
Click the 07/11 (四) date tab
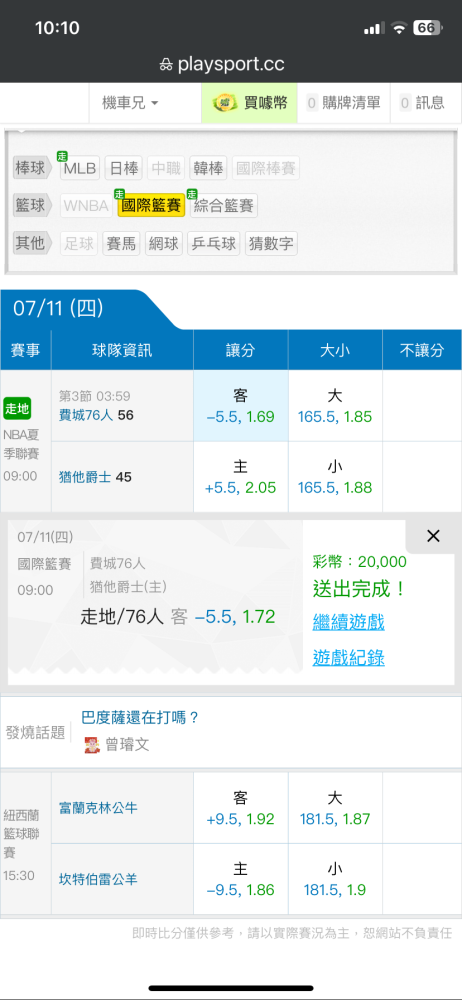[59, 309]
